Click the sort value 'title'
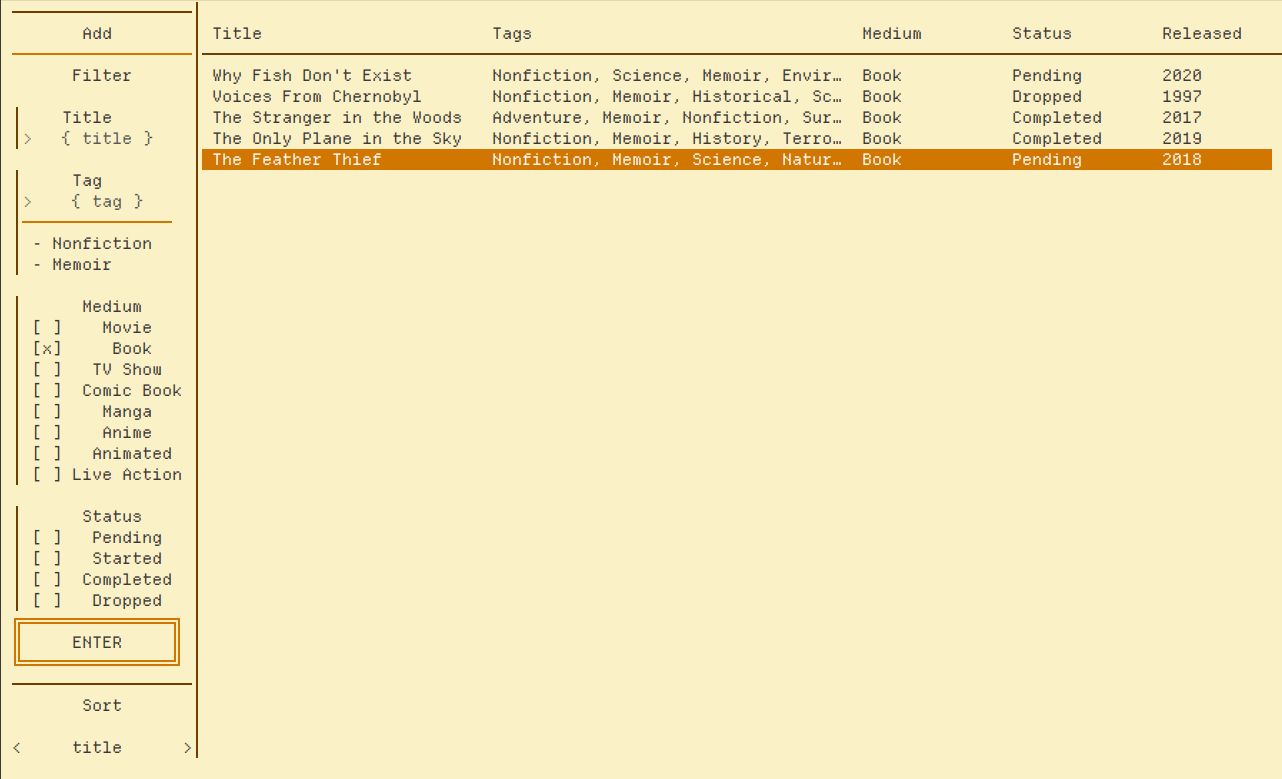 (97, 747)
